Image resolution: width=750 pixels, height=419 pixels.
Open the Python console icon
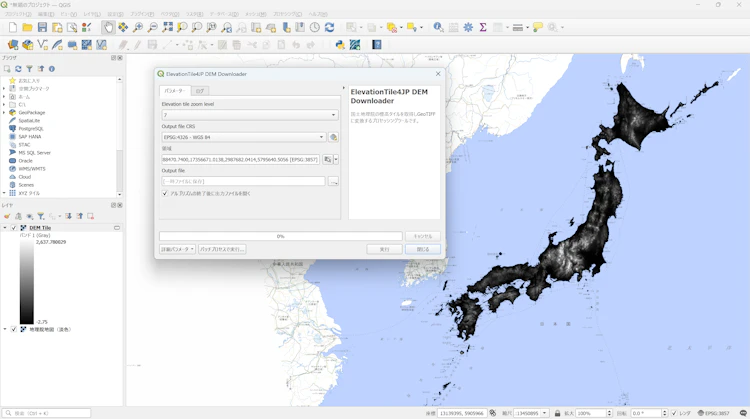[x=340, y=45]
